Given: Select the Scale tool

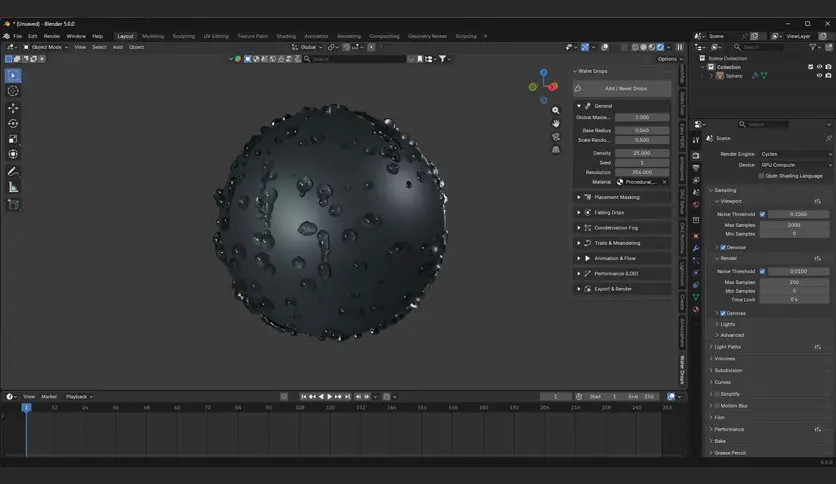Looking at the screenshot, I should (x=13, y=139).
